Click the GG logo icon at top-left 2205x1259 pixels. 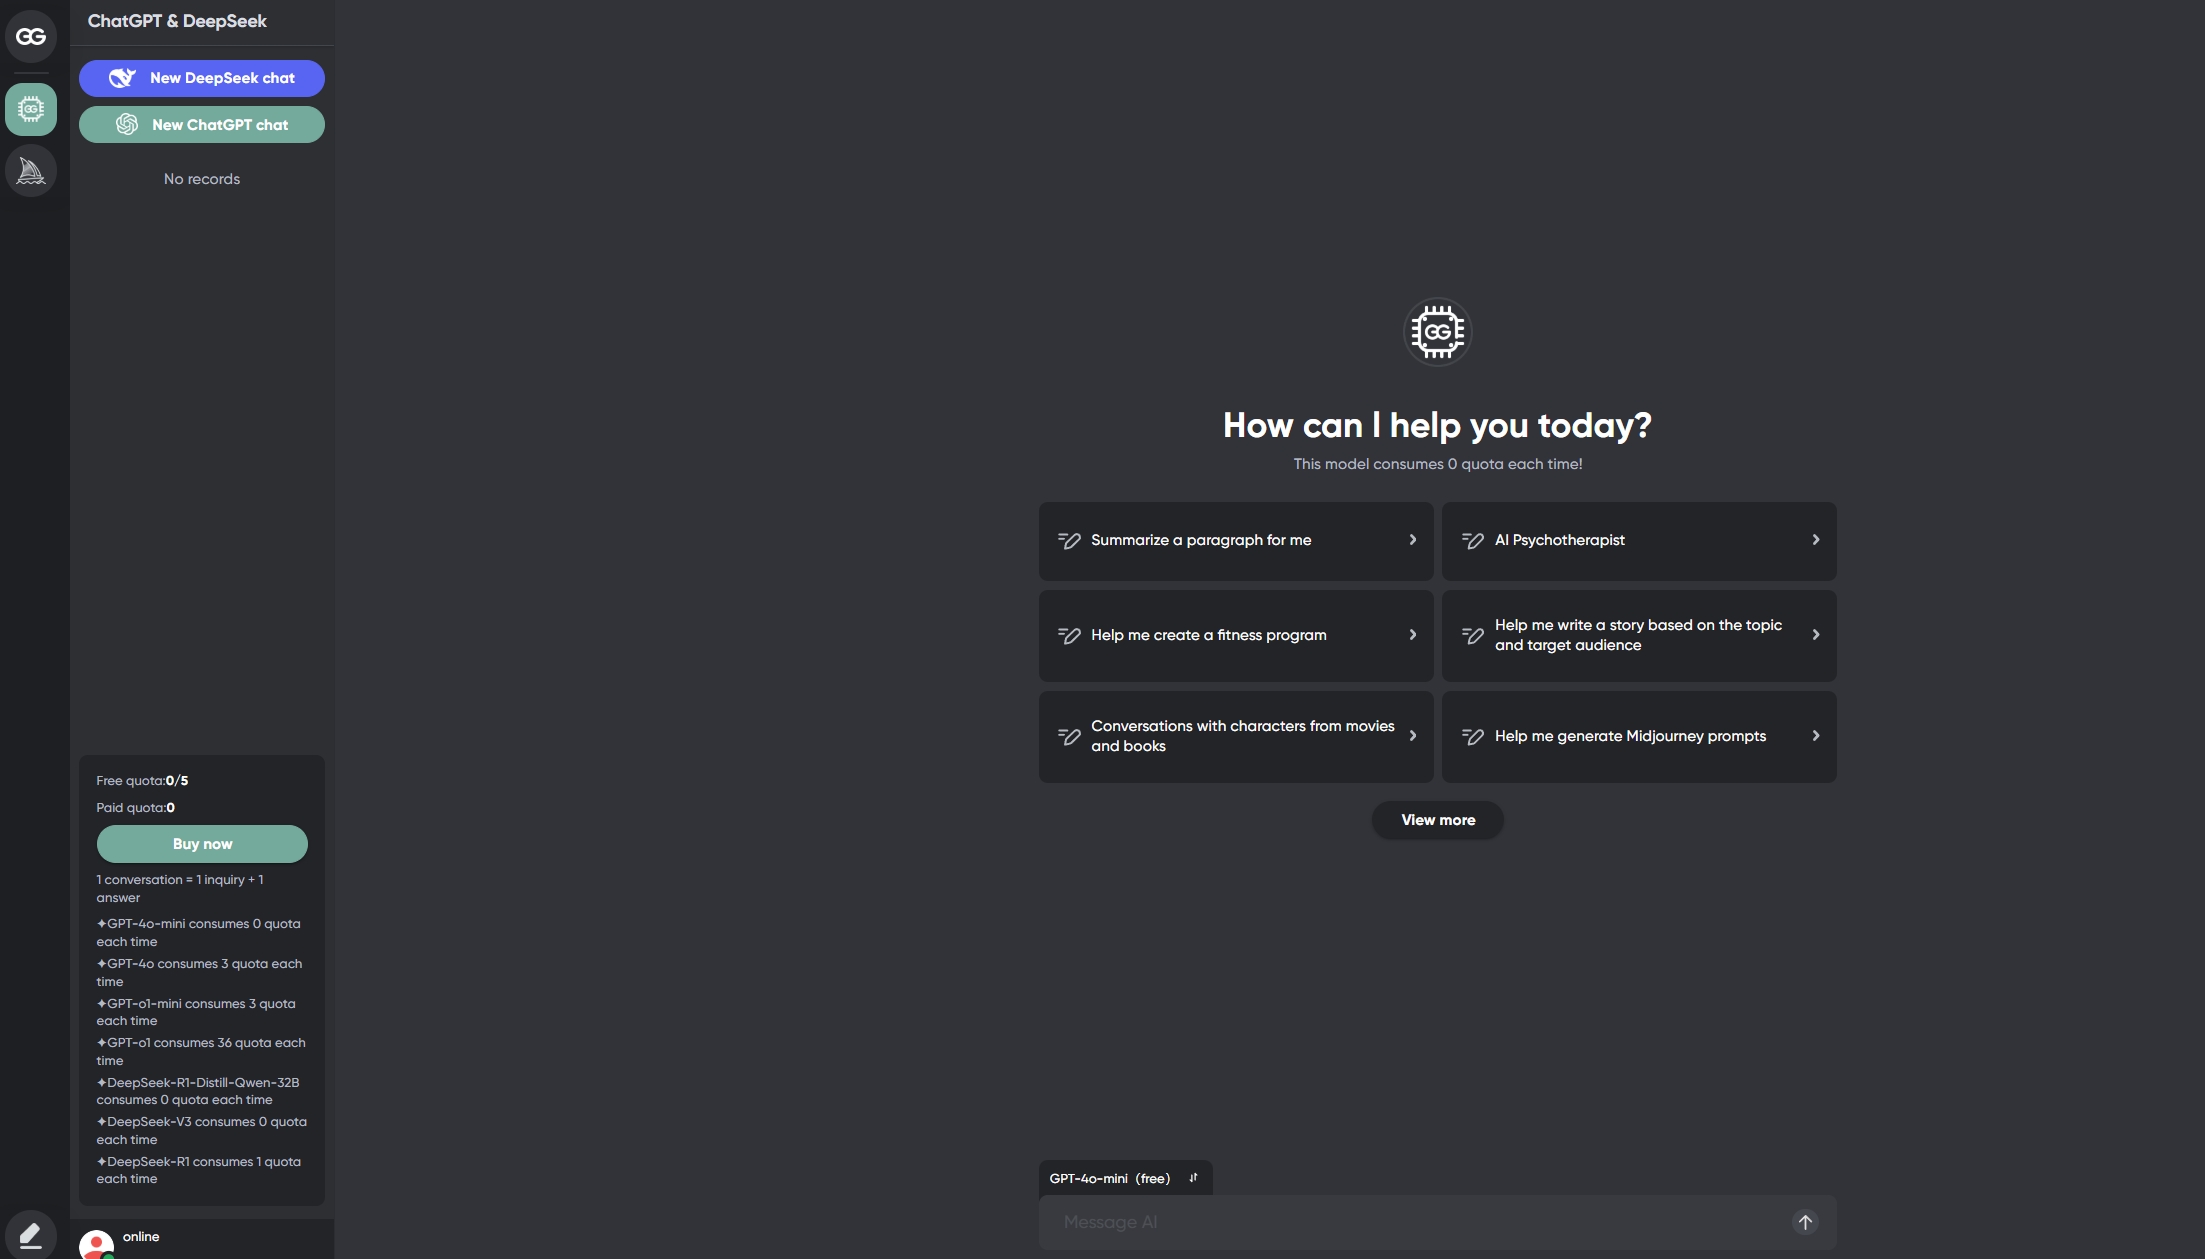point(31,37)
